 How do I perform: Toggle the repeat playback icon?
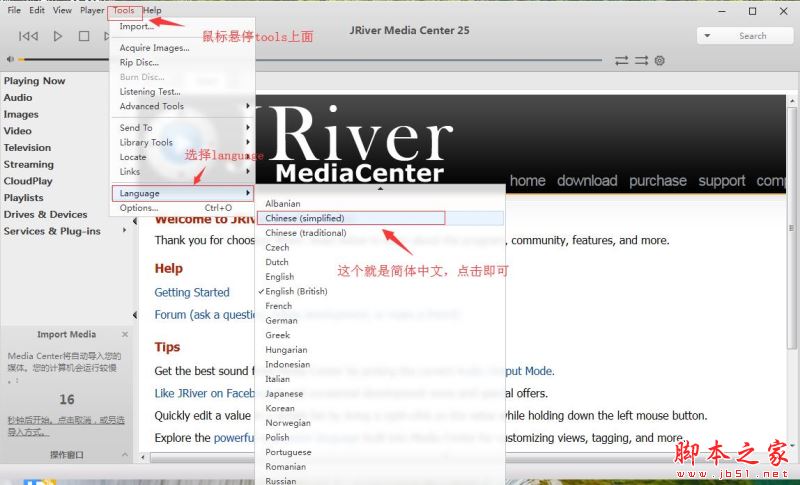tap(621, 61)
